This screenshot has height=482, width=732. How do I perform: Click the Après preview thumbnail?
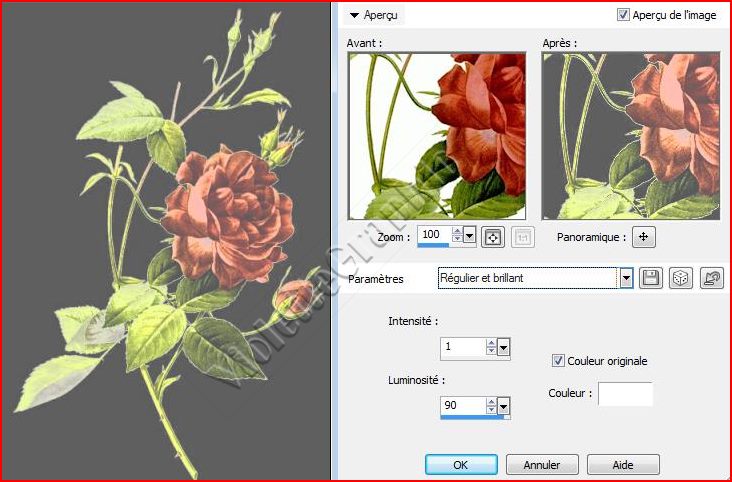pyautogui.click(x=630, y=136)
